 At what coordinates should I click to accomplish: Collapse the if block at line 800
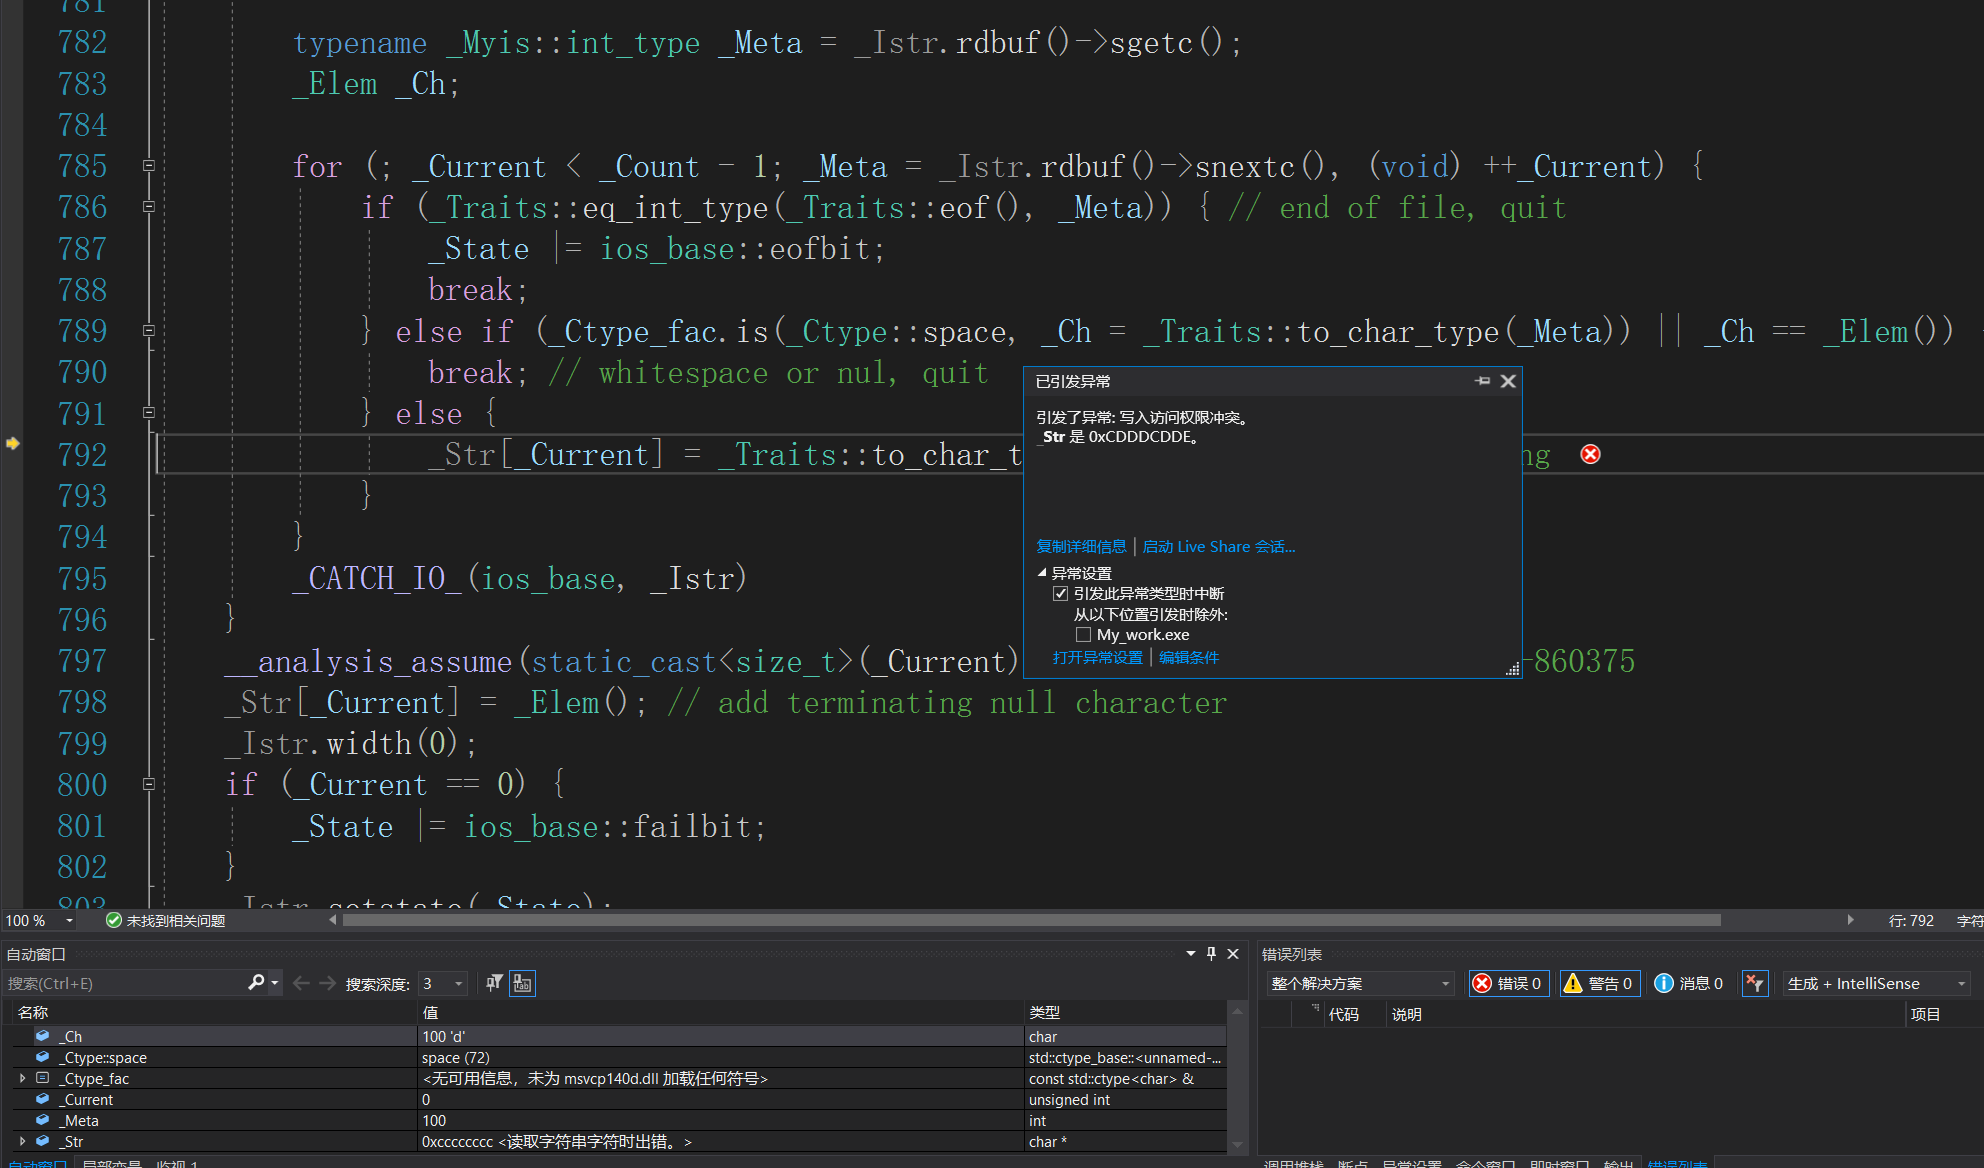point(149,785)
